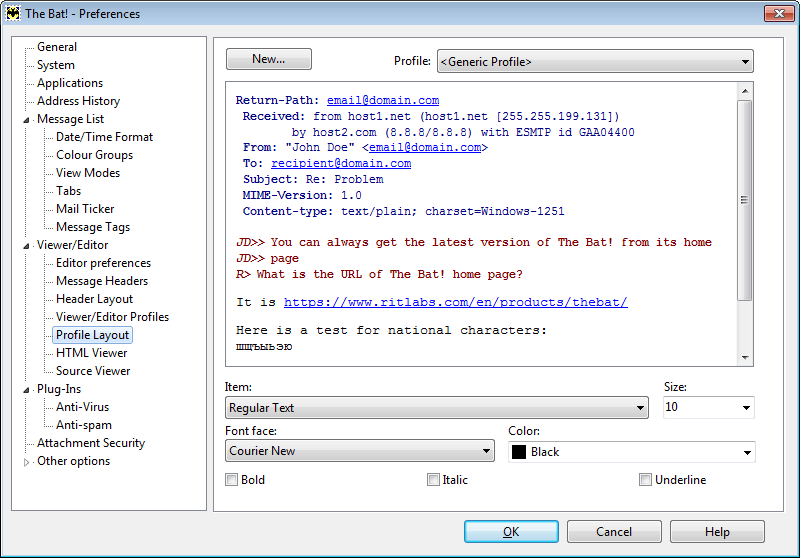Select Address History in the tree
The width and height of the screenshot is (800, 558).
pos(79,101)
